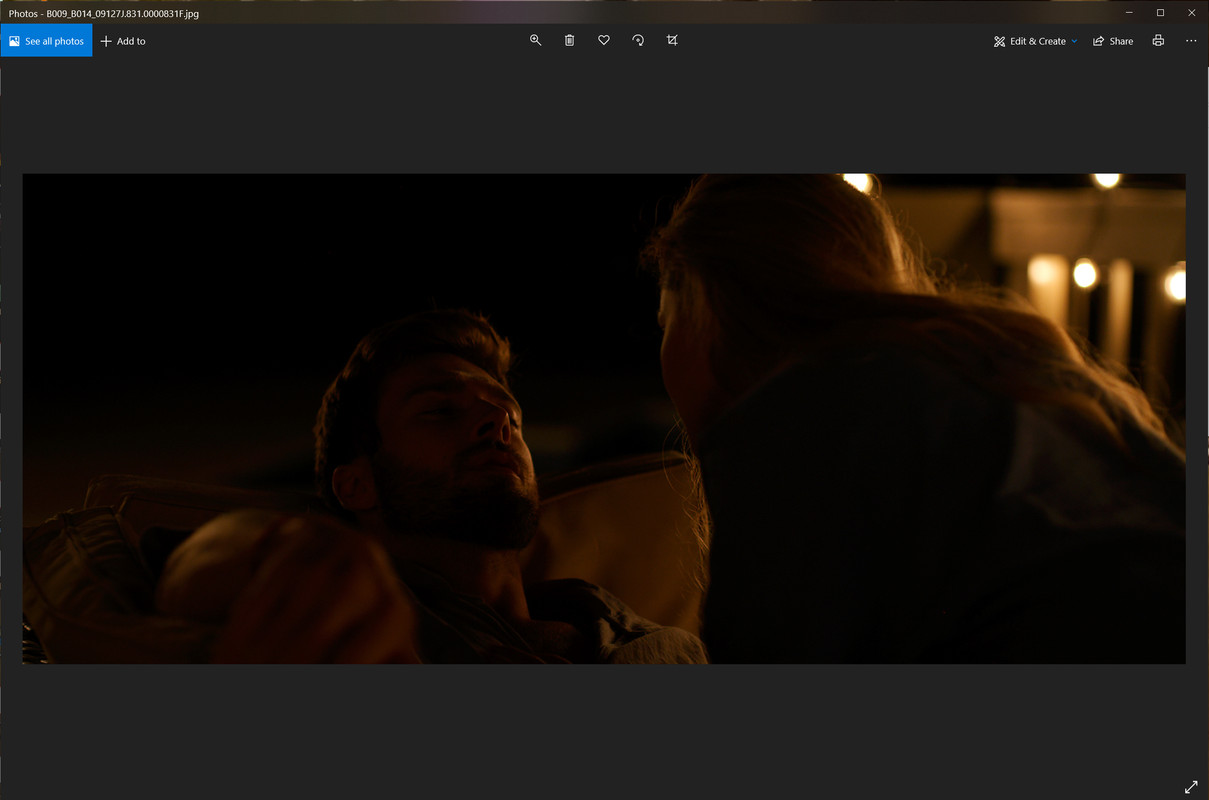Select the Crop tool icon

pos(672,40)
